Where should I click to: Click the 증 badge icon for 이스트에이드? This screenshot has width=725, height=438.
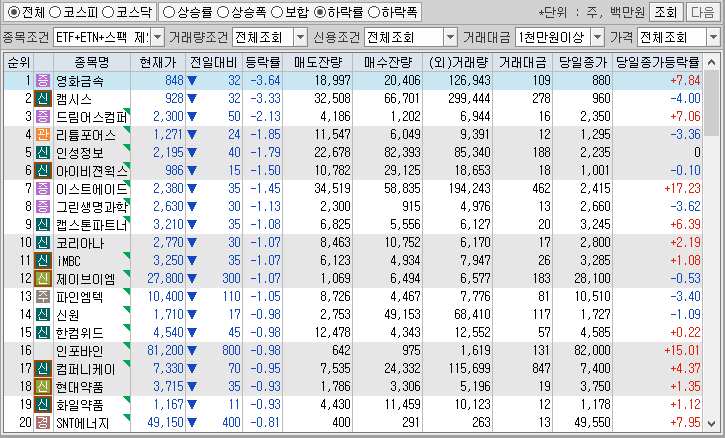point(43,189)
